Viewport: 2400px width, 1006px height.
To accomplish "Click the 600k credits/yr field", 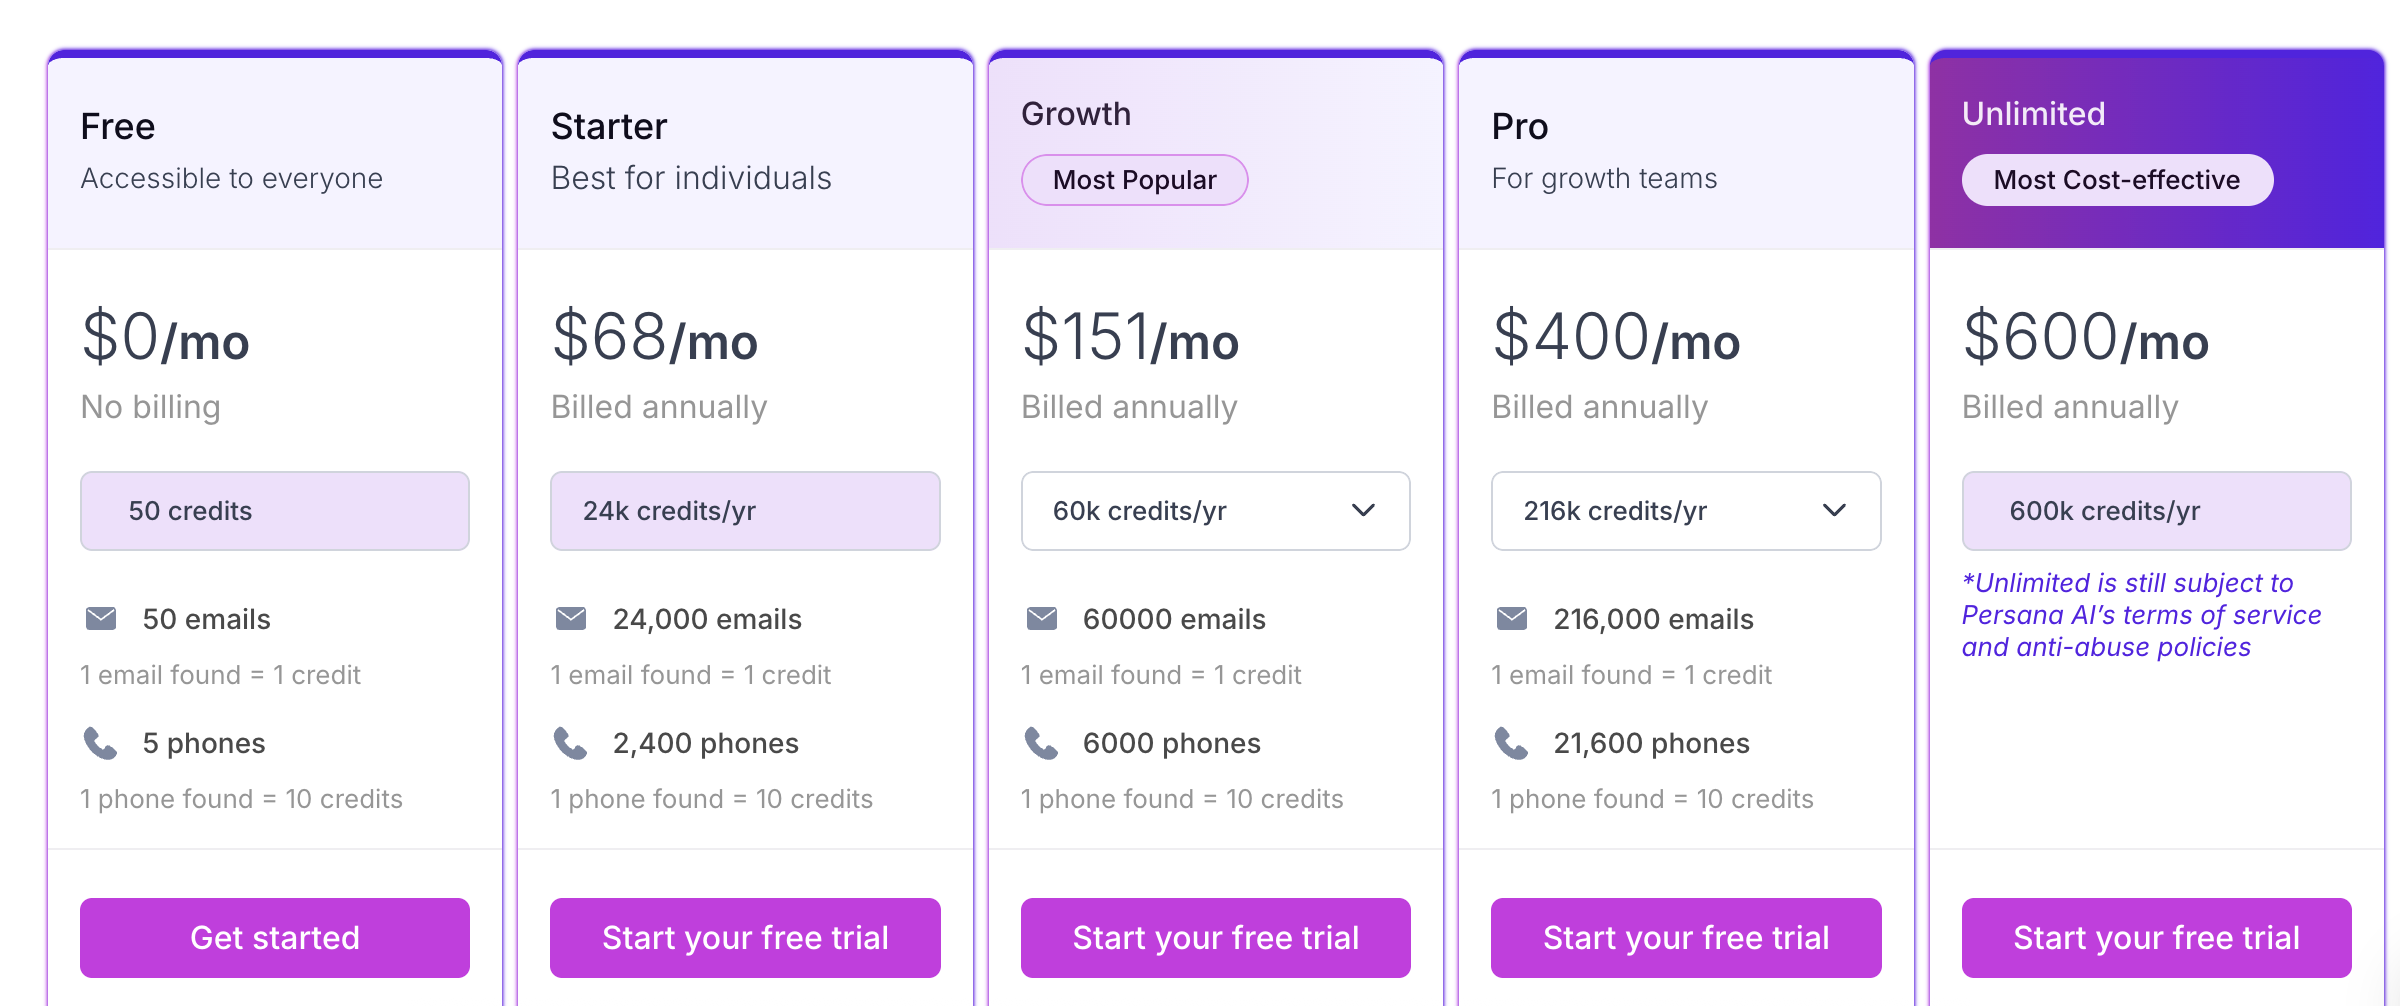I will [2157, 511].
